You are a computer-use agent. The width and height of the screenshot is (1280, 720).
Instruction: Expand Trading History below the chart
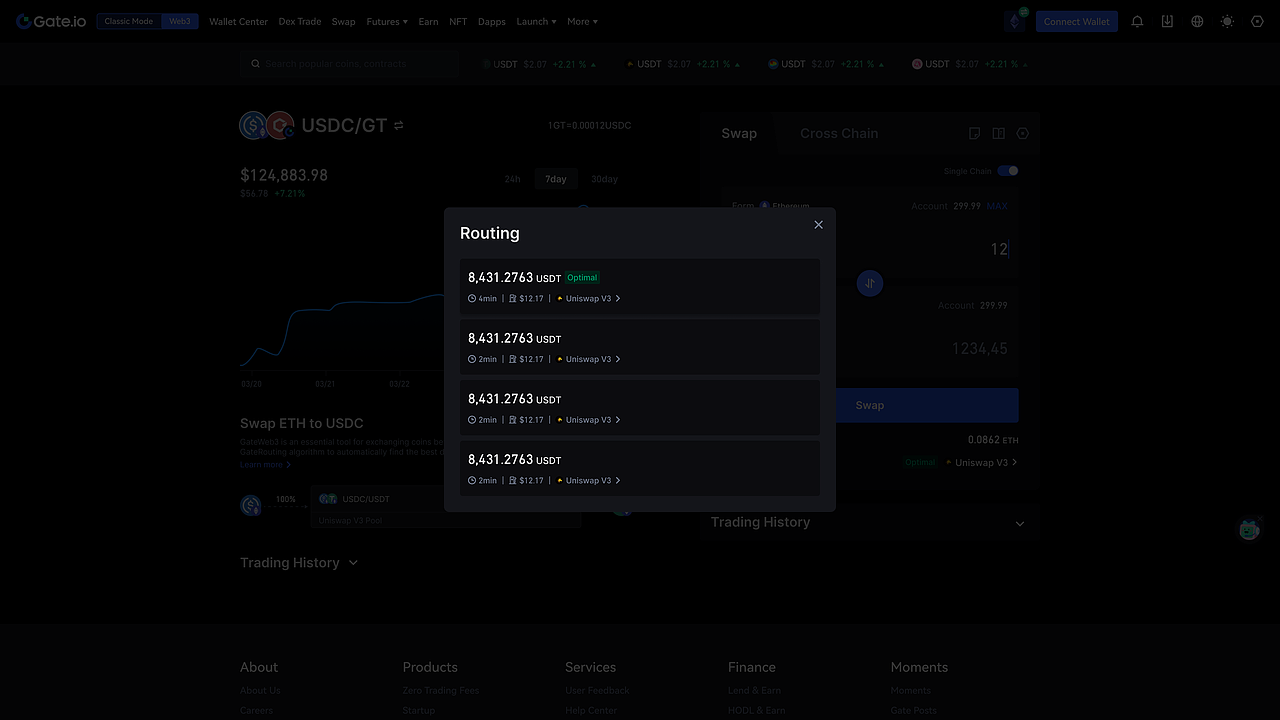299,563
